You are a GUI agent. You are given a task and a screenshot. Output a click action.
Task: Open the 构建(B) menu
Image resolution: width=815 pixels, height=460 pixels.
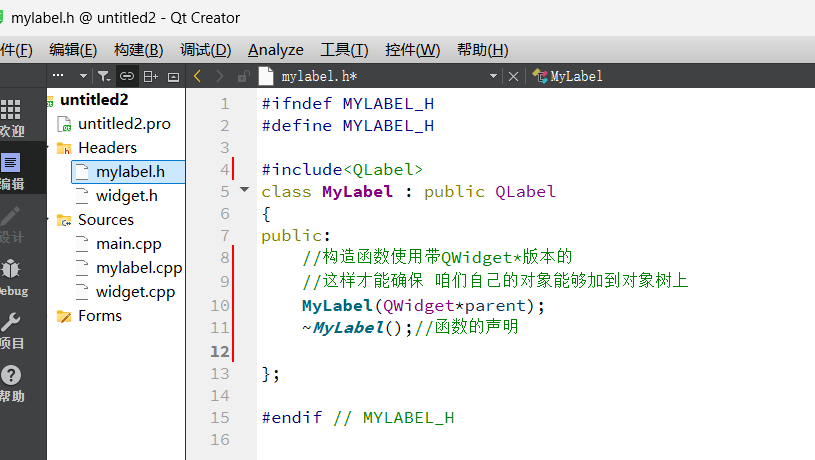coord(138,50)
